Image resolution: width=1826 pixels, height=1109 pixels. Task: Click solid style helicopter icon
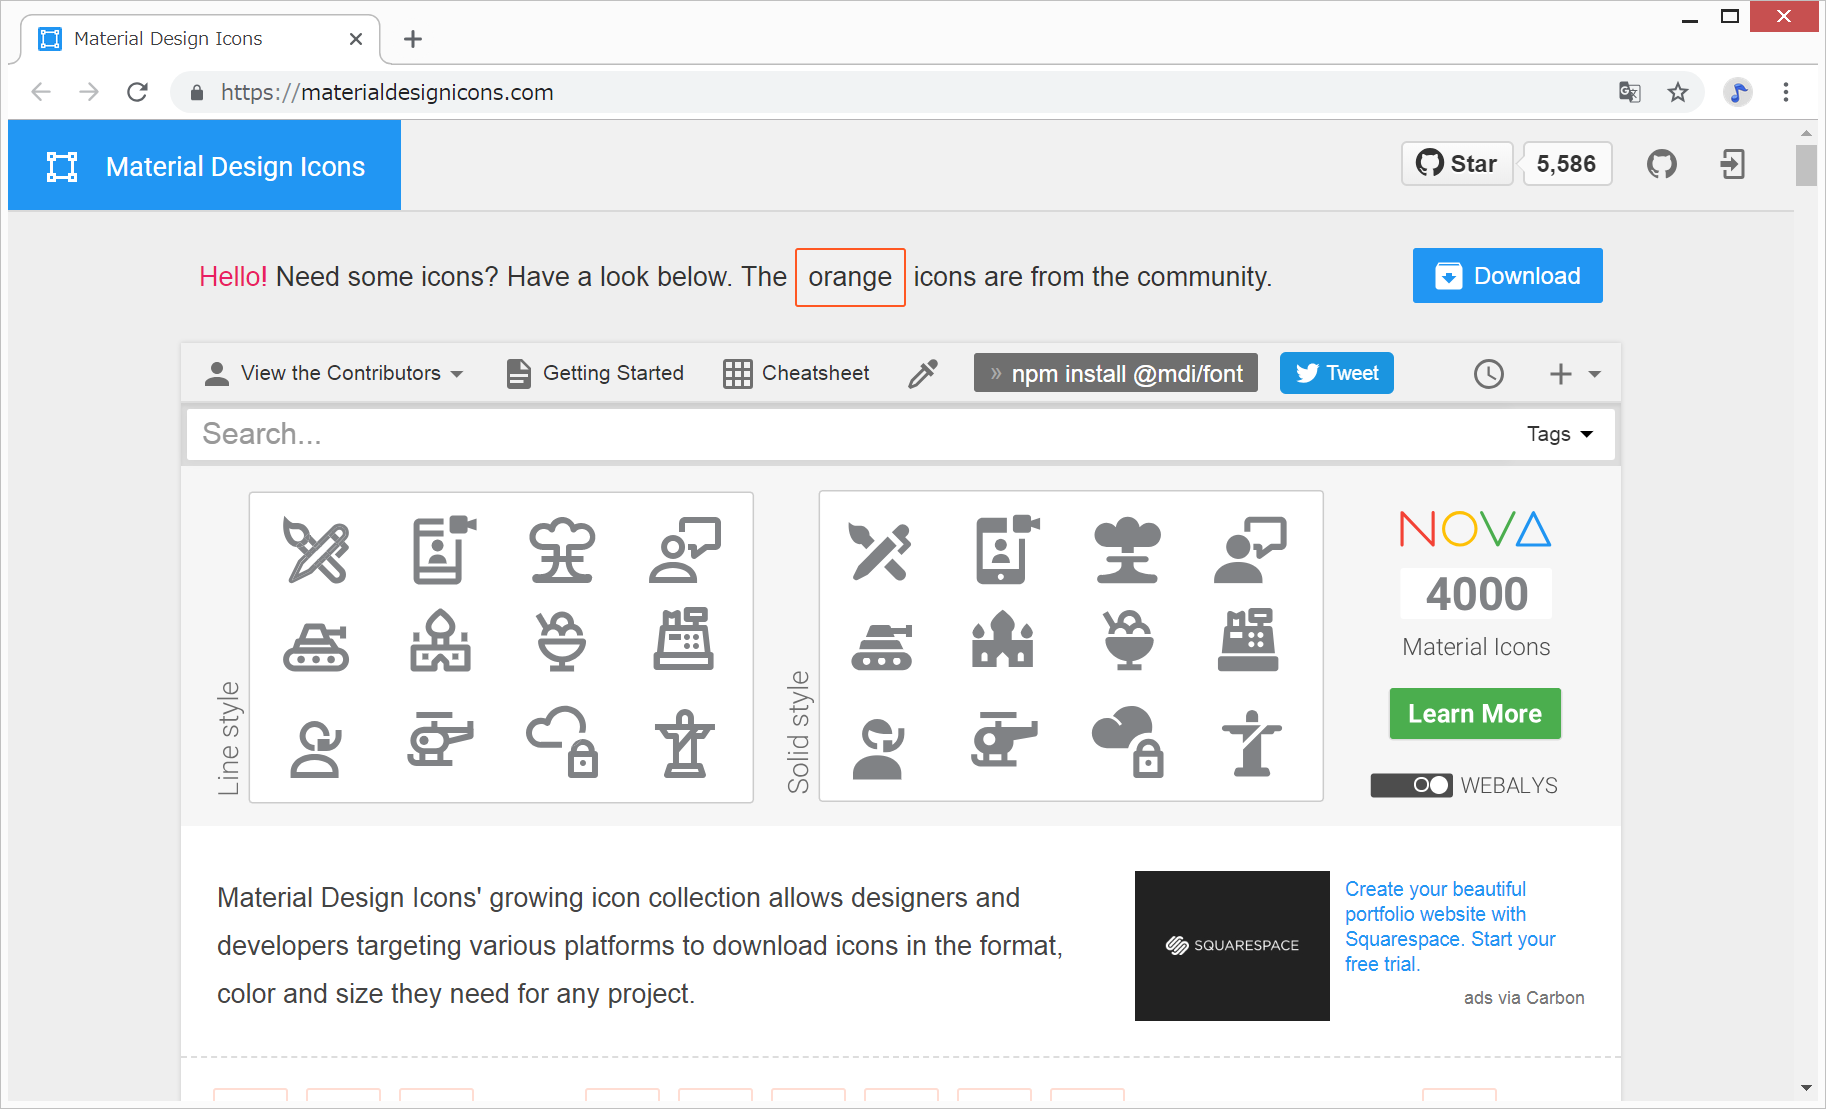(x=1004, y=740)
